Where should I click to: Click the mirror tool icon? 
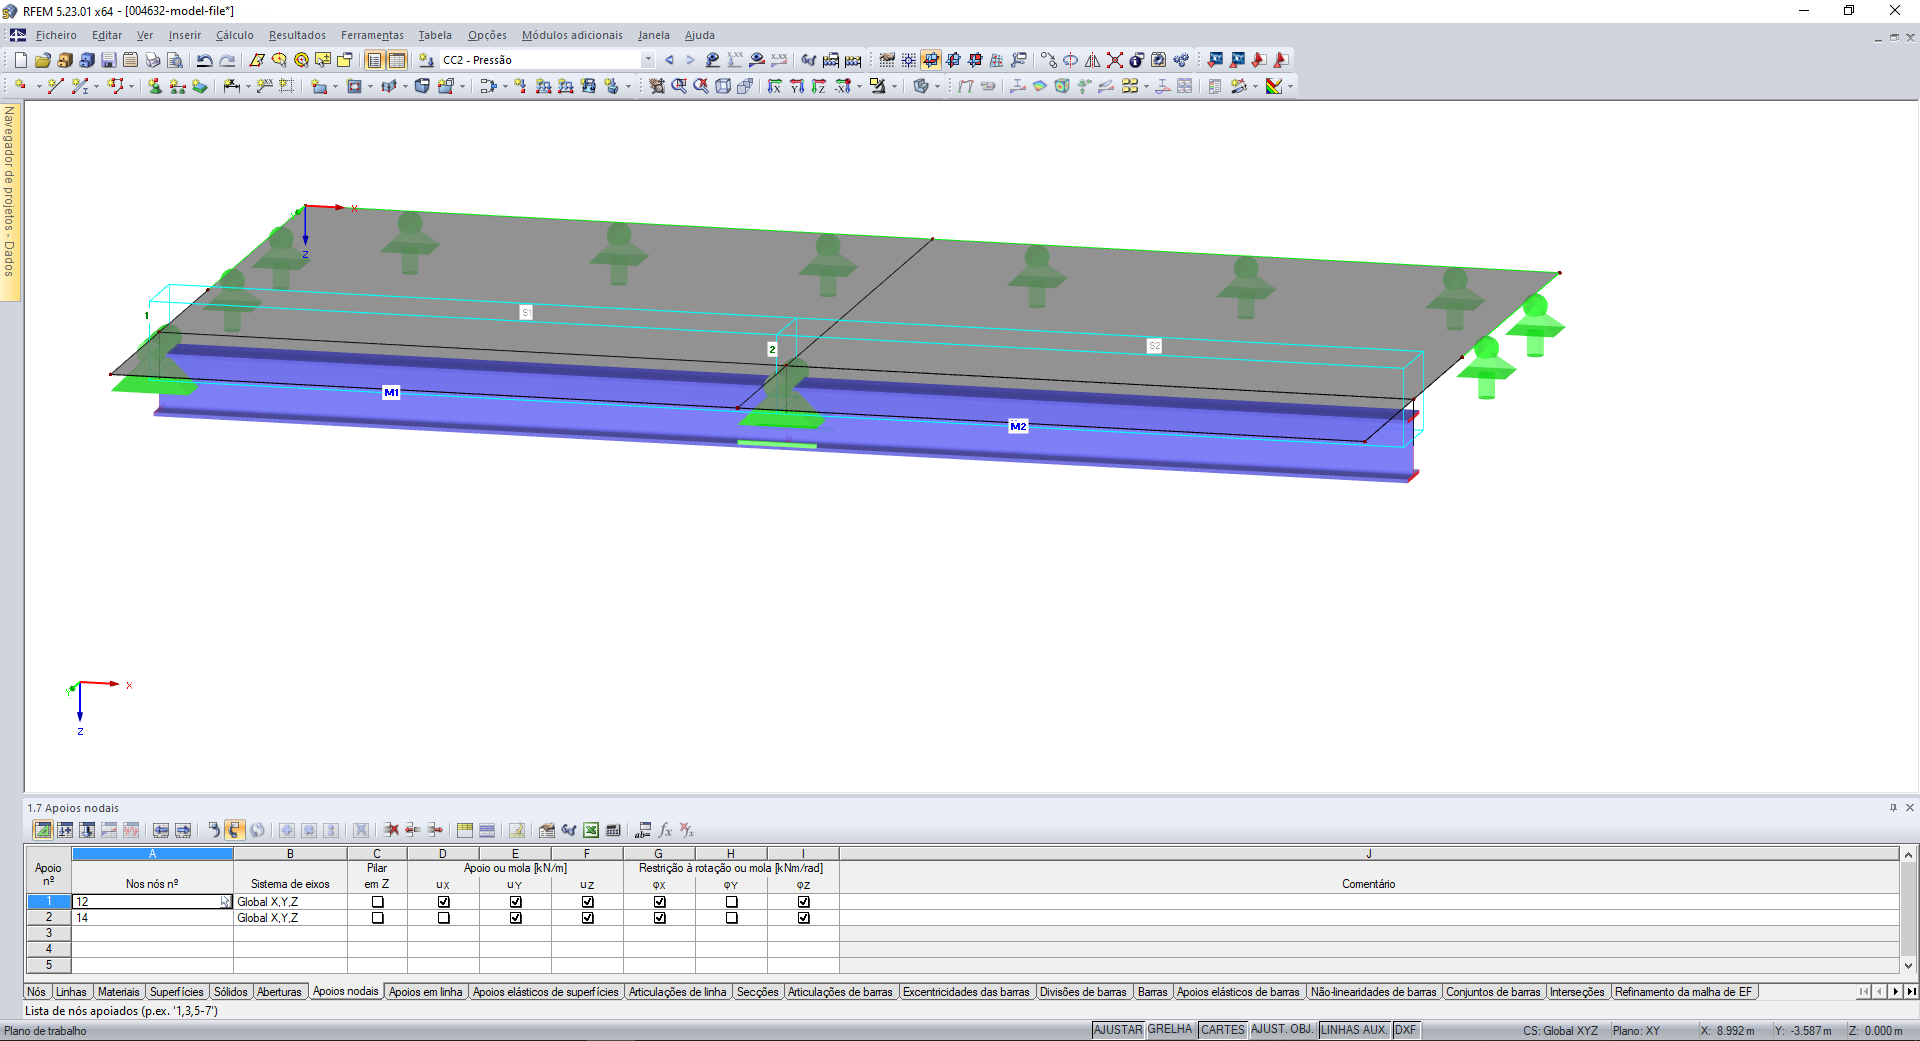(x=1093, y=60)
